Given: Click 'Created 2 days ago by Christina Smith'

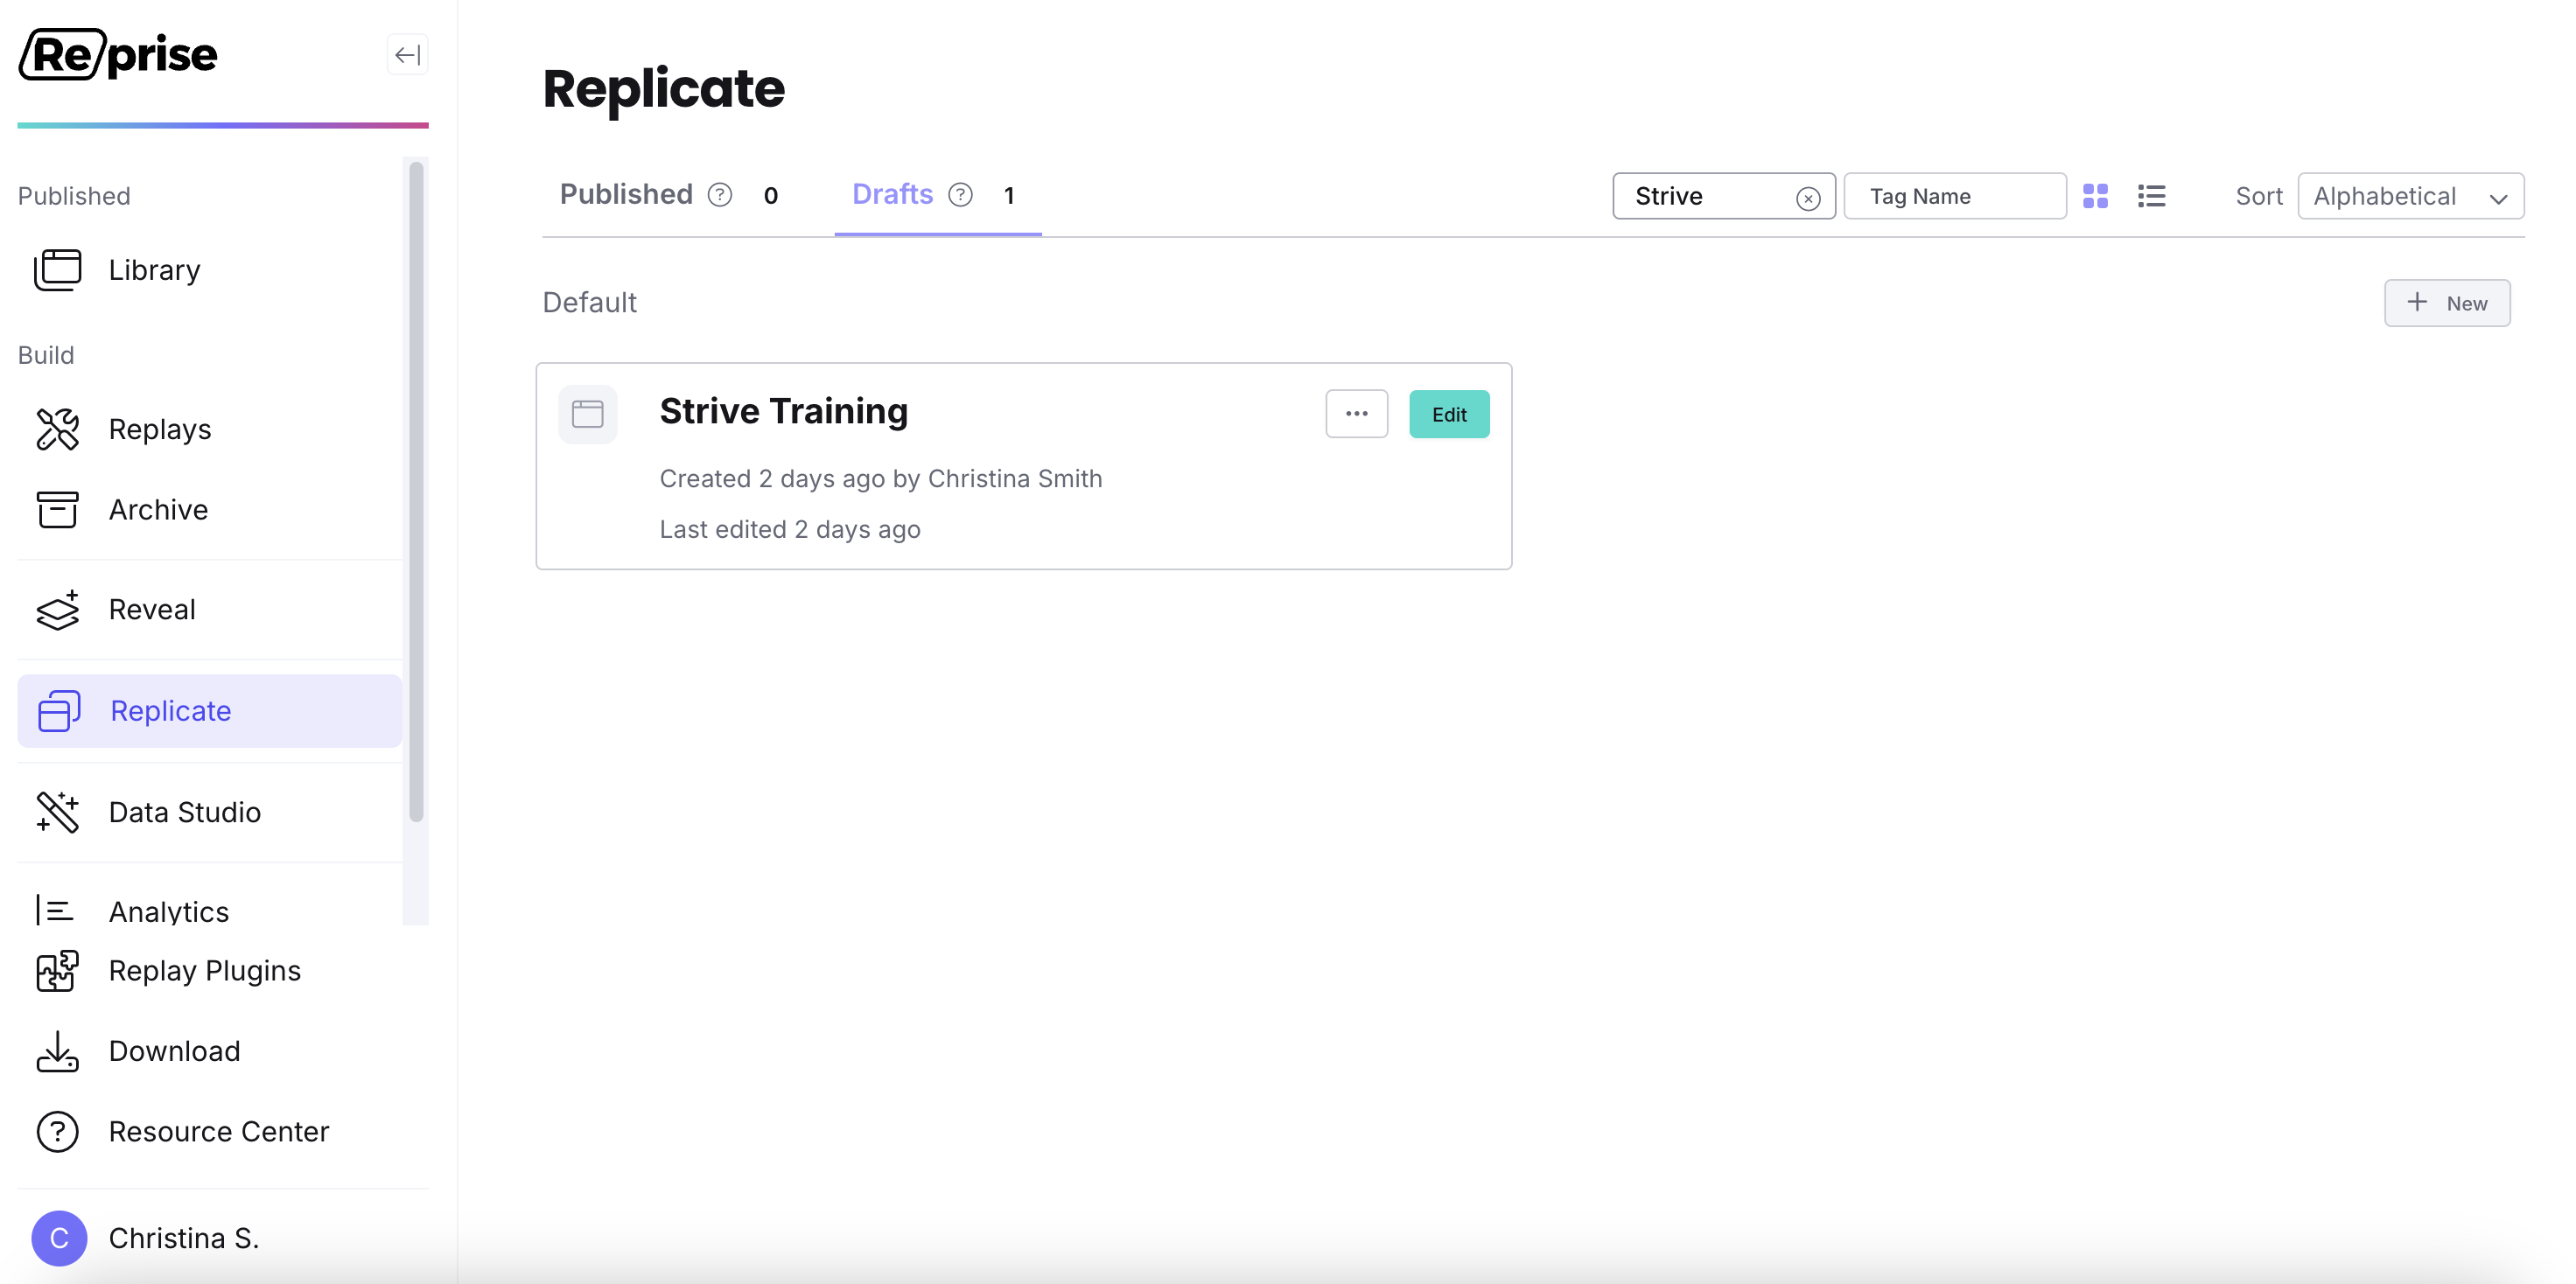Looking at the screenshot, I should click(881, 479).
